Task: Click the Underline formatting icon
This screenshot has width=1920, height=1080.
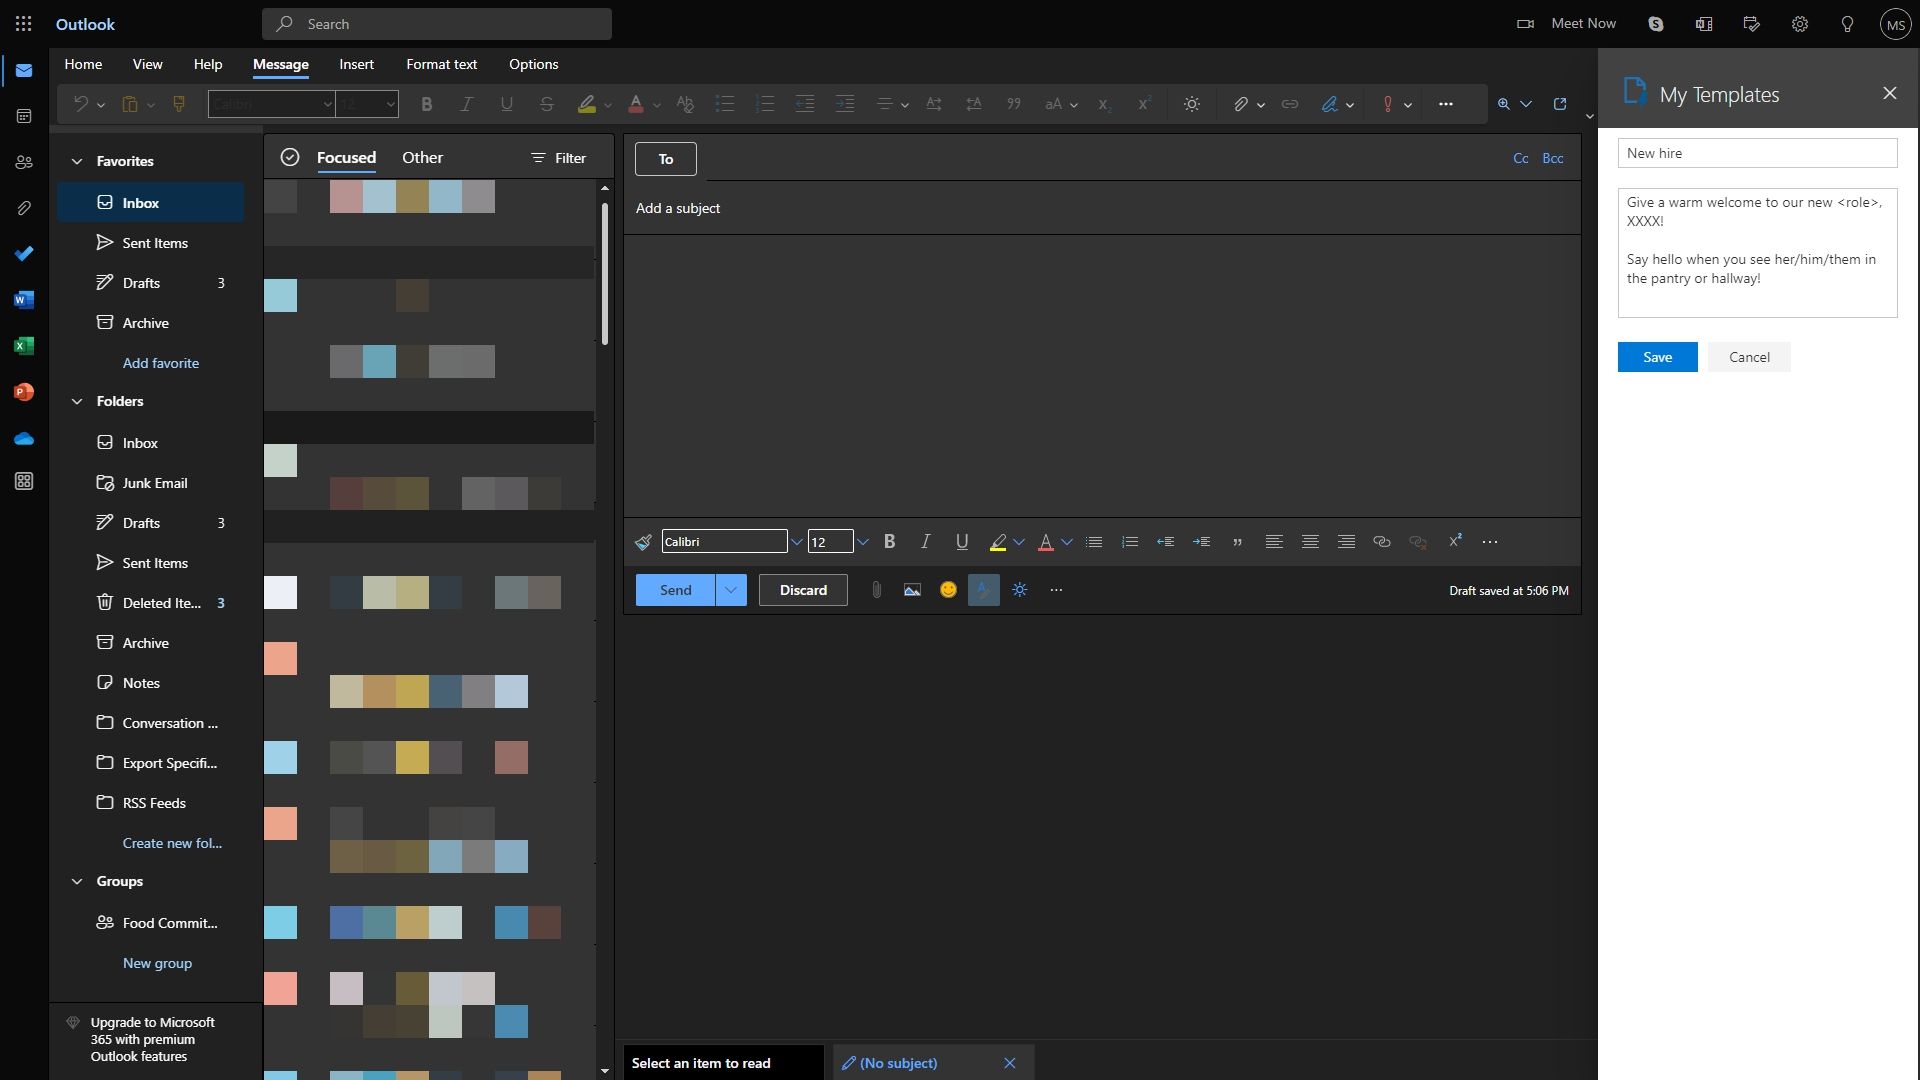Action: click(x=960, y=541)
